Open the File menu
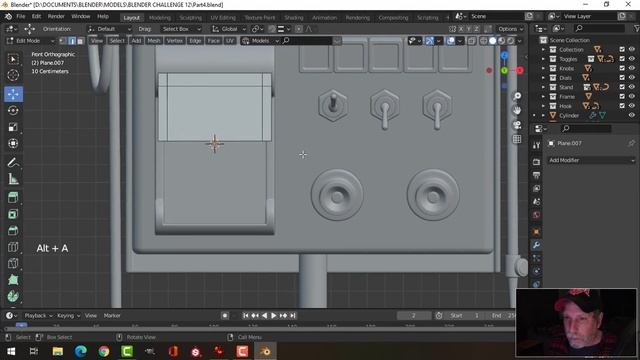Screen dimensions: 640x360 pos(21,16)
